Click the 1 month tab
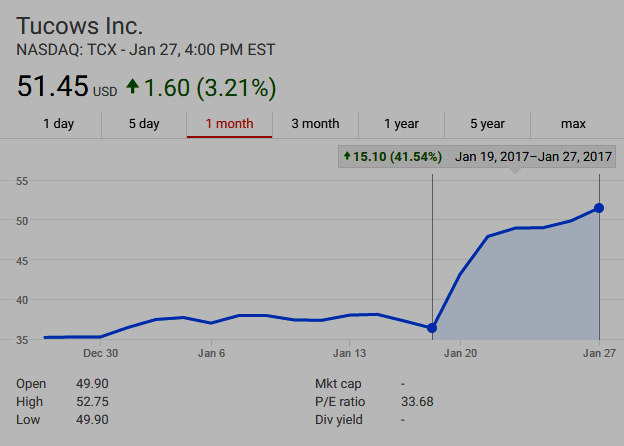The image size is (624, 446). click(230, 124)
